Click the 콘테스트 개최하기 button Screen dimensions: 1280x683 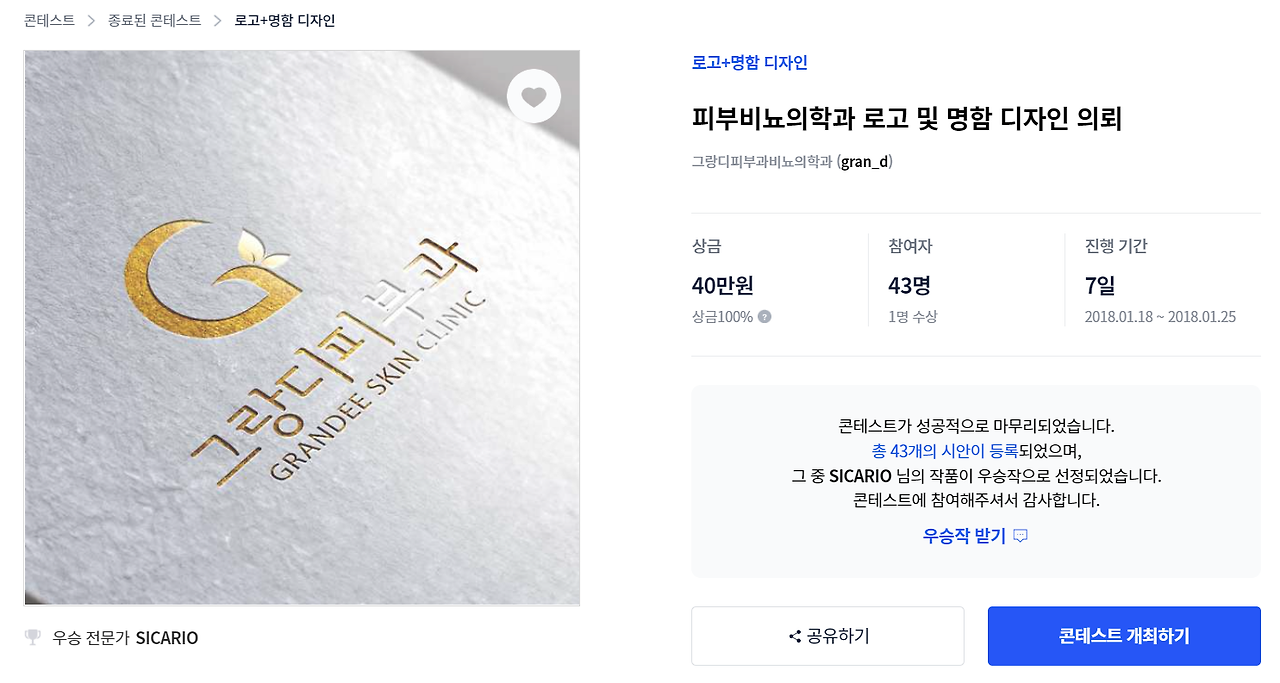(x=1124, y=636)
